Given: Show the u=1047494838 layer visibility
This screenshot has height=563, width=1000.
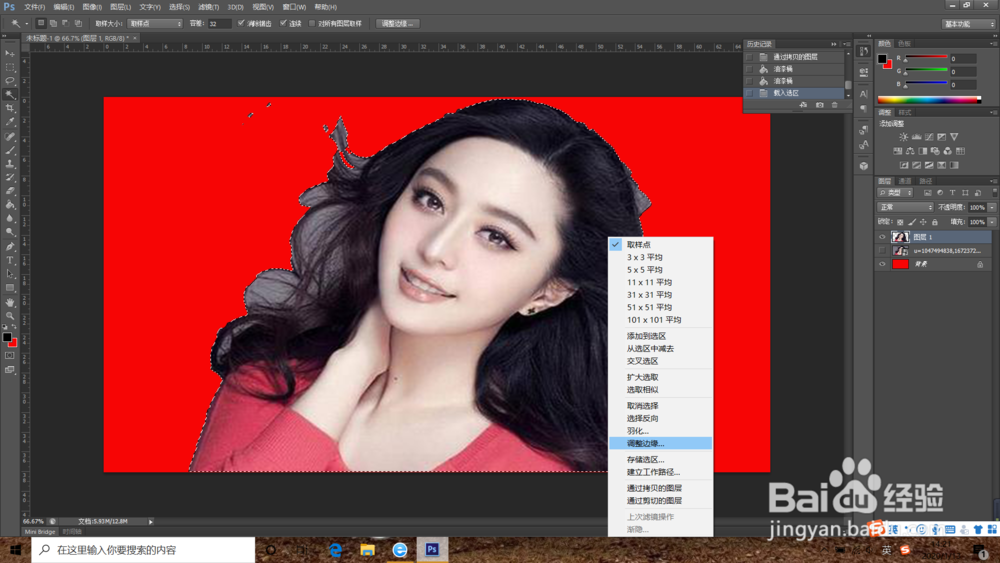Looking at the screenshot, I should (882, 251).
